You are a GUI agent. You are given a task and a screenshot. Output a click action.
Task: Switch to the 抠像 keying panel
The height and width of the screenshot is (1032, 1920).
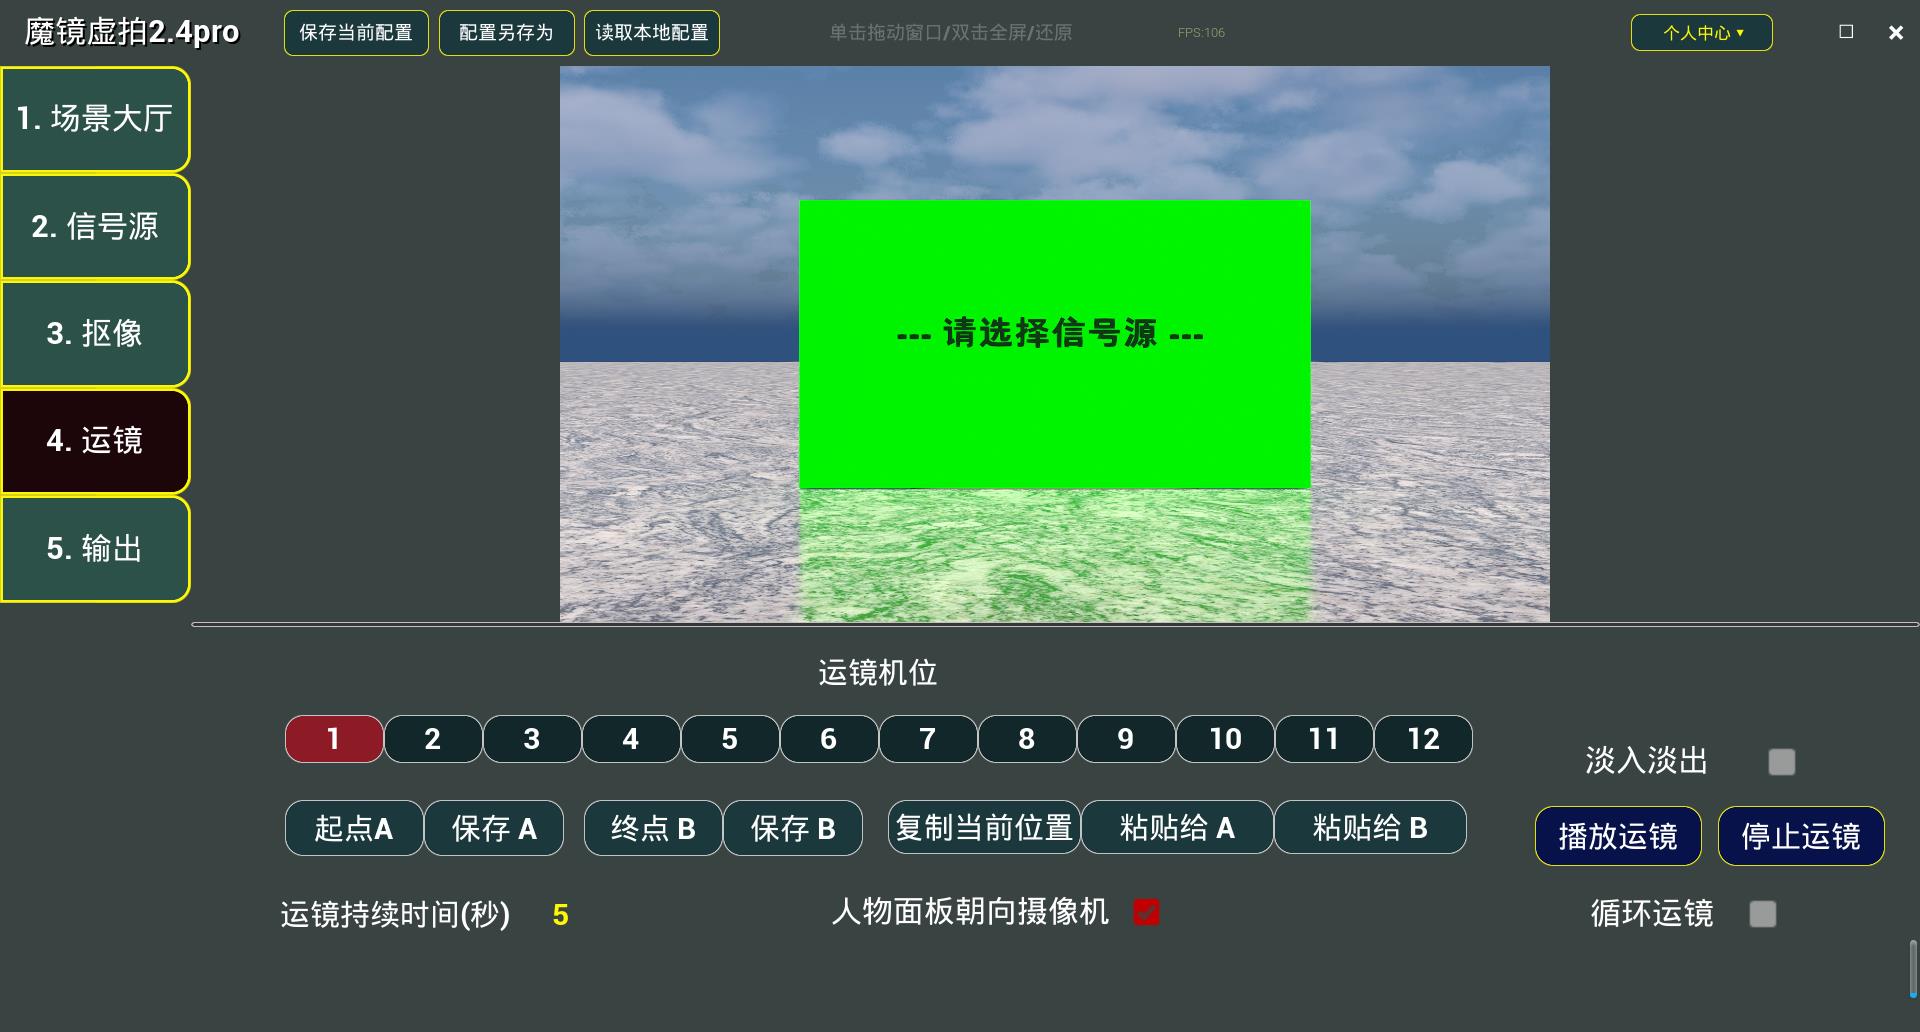coord(95,334)
